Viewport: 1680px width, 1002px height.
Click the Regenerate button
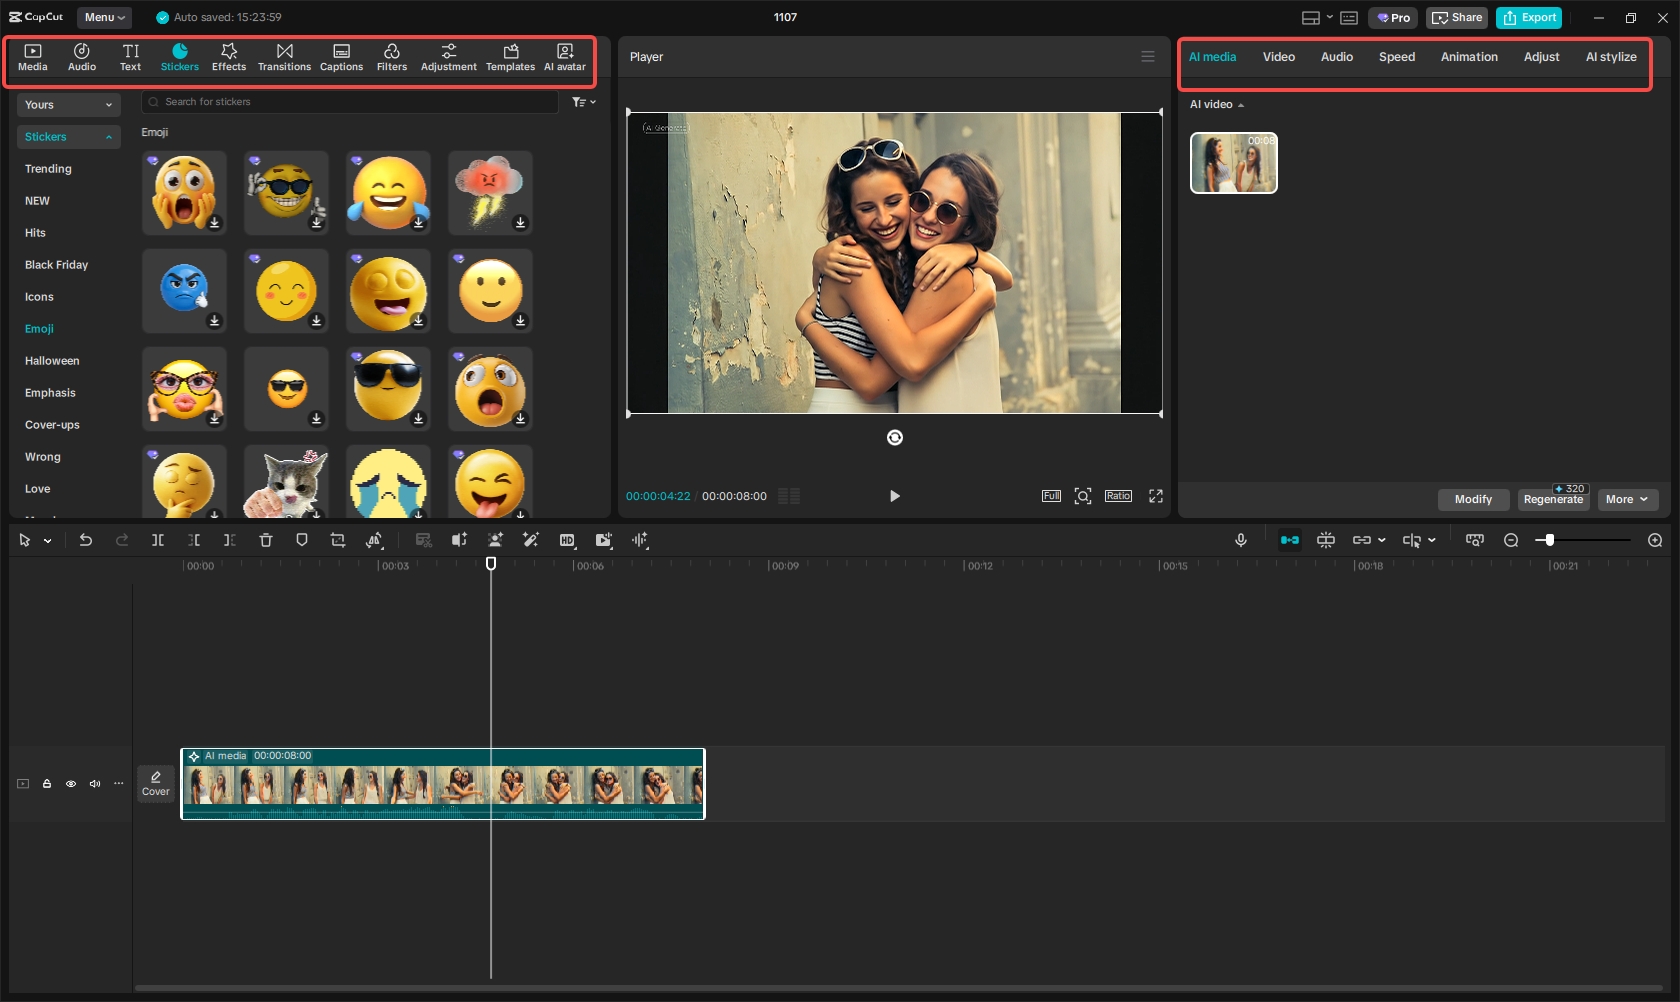[x=1553, y=500]
